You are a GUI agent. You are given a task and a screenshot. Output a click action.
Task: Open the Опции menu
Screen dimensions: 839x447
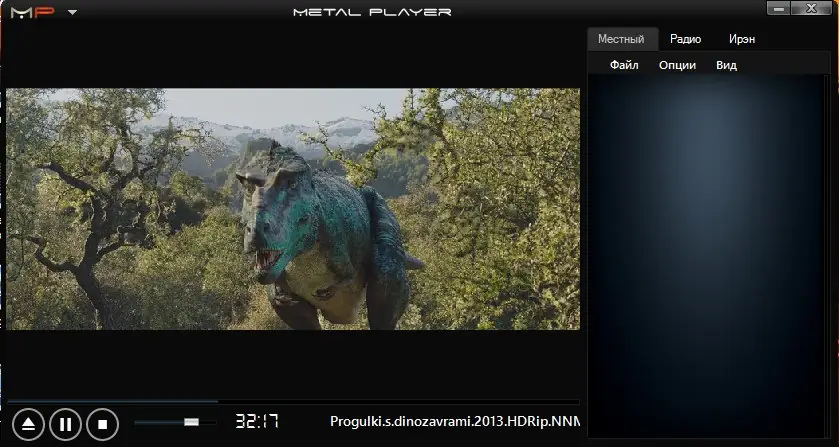click(x=677, y=65)
